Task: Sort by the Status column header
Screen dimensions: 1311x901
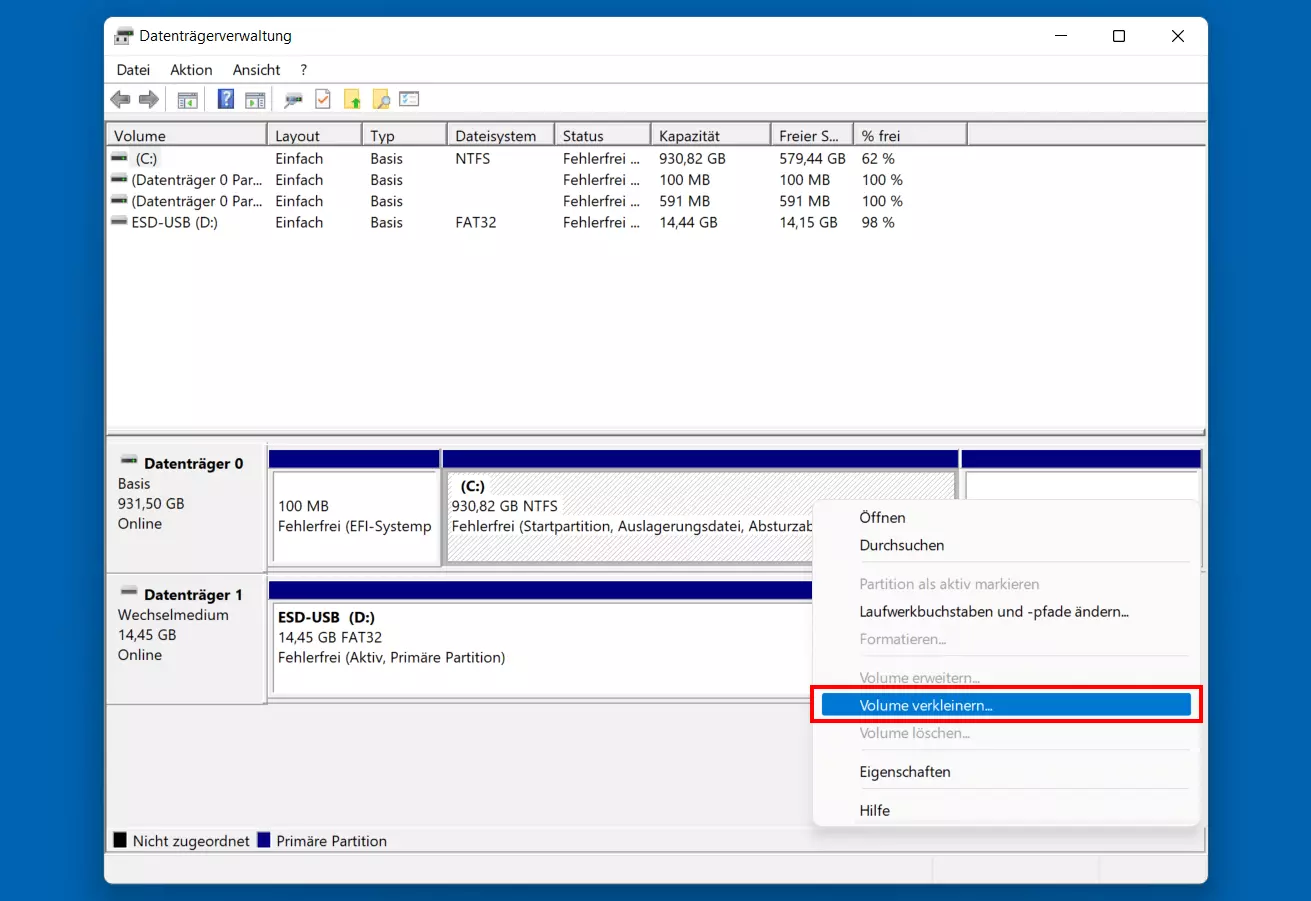Action: [603, 136]
